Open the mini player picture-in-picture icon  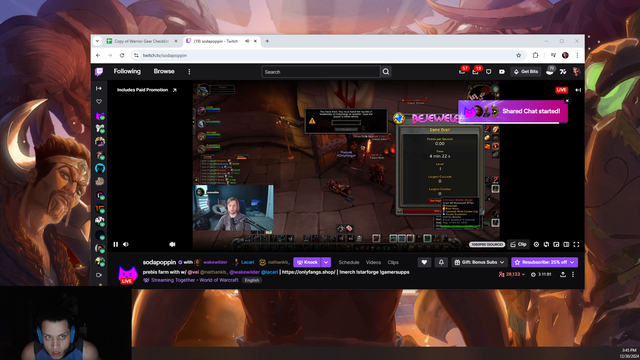click(x=556, y=244)
